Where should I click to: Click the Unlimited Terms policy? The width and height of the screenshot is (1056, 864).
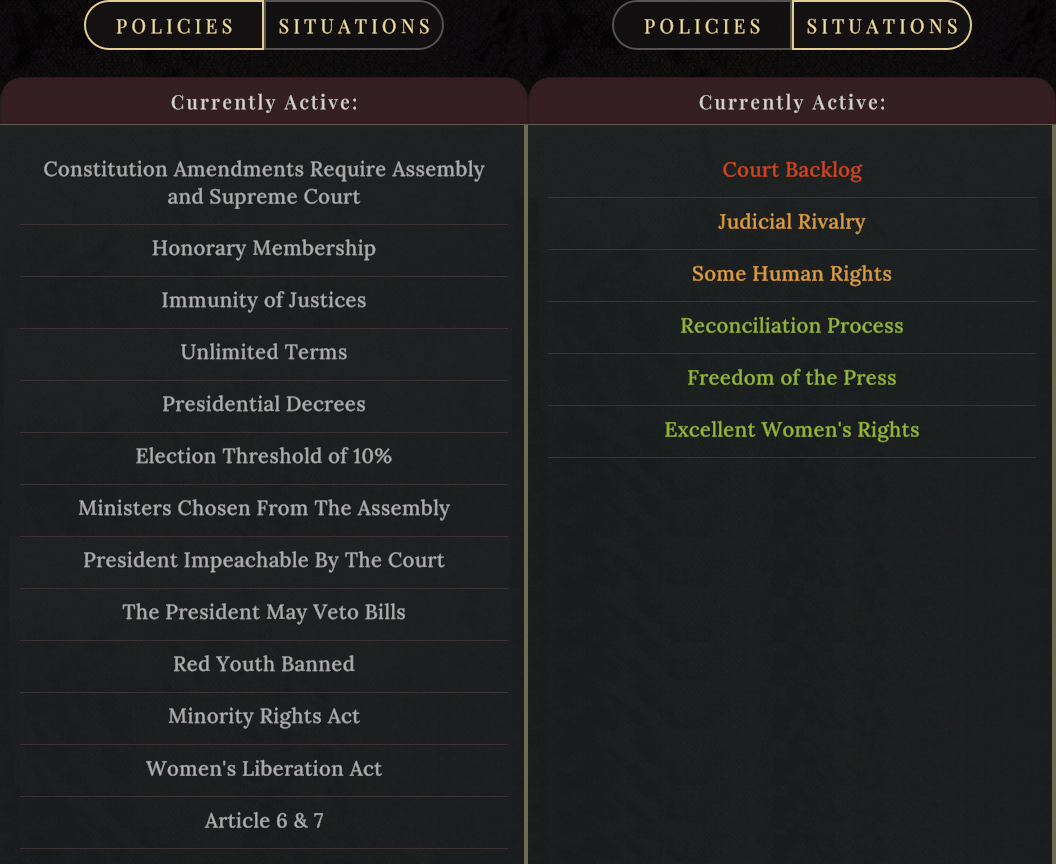pyautogui.click(x=264, y=352)
